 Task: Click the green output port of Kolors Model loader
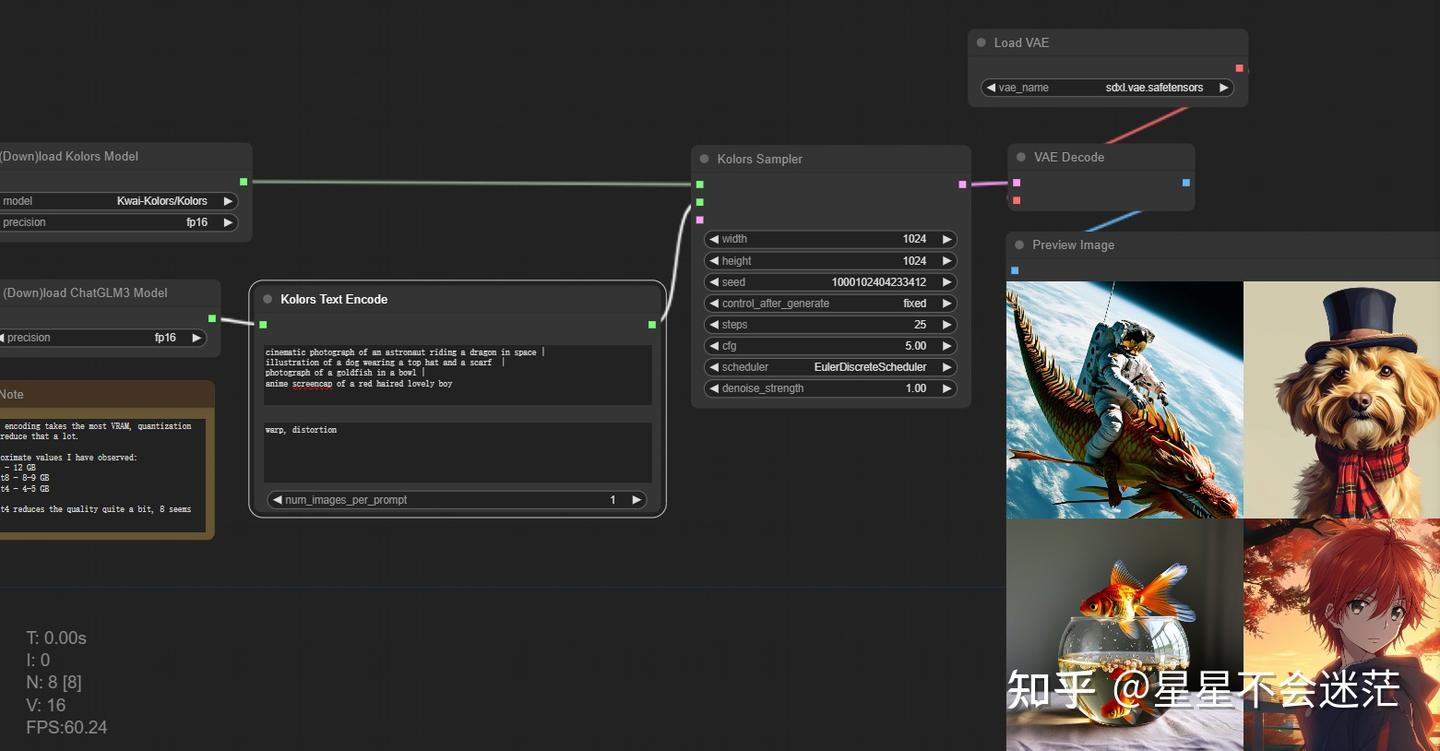[x=243, y=181]
